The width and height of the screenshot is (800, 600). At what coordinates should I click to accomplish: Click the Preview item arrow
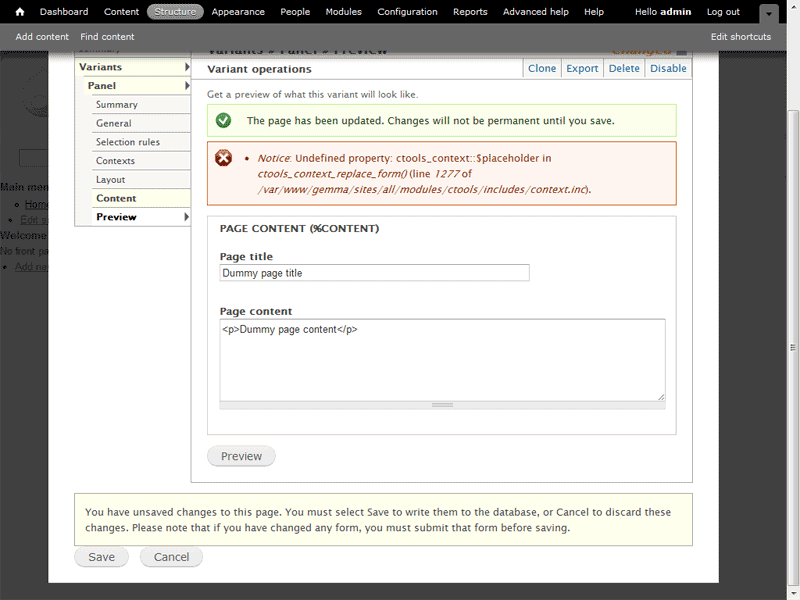[x=187, y=217]
